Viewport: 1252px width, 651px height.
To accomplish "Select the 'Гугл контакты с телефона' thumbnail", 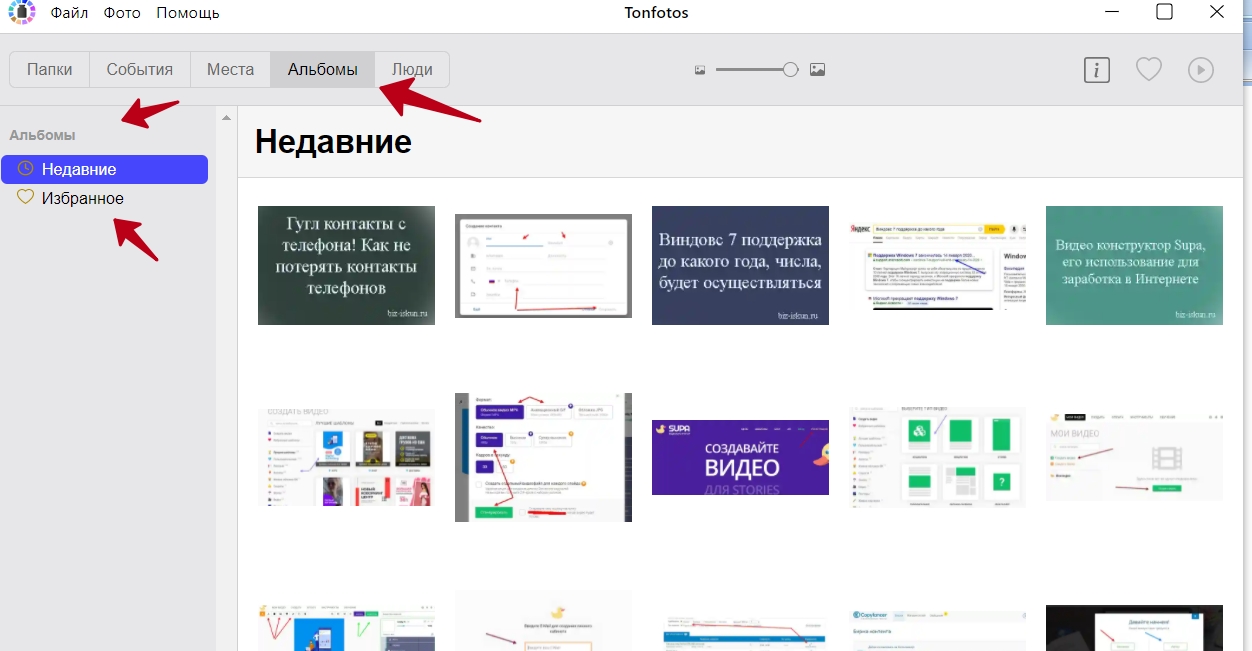I will [x=346, y=266].
